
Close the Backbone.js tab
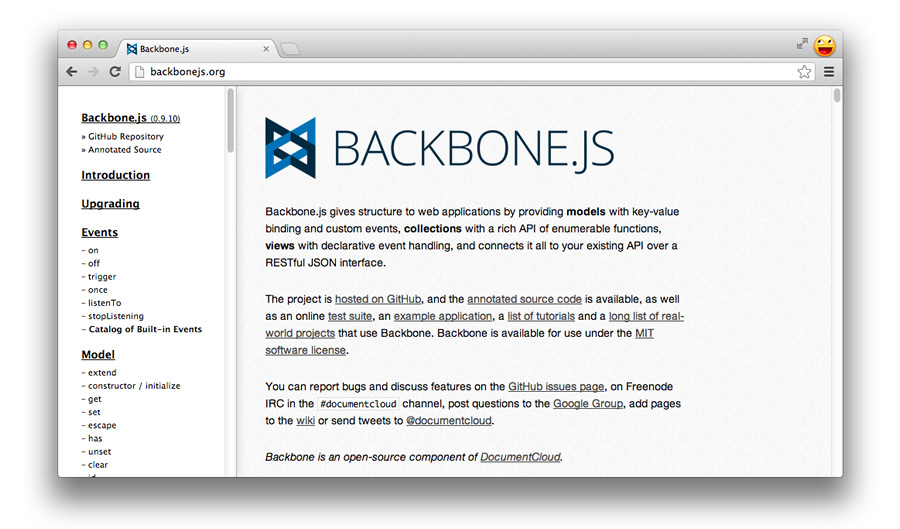[266, 48]
